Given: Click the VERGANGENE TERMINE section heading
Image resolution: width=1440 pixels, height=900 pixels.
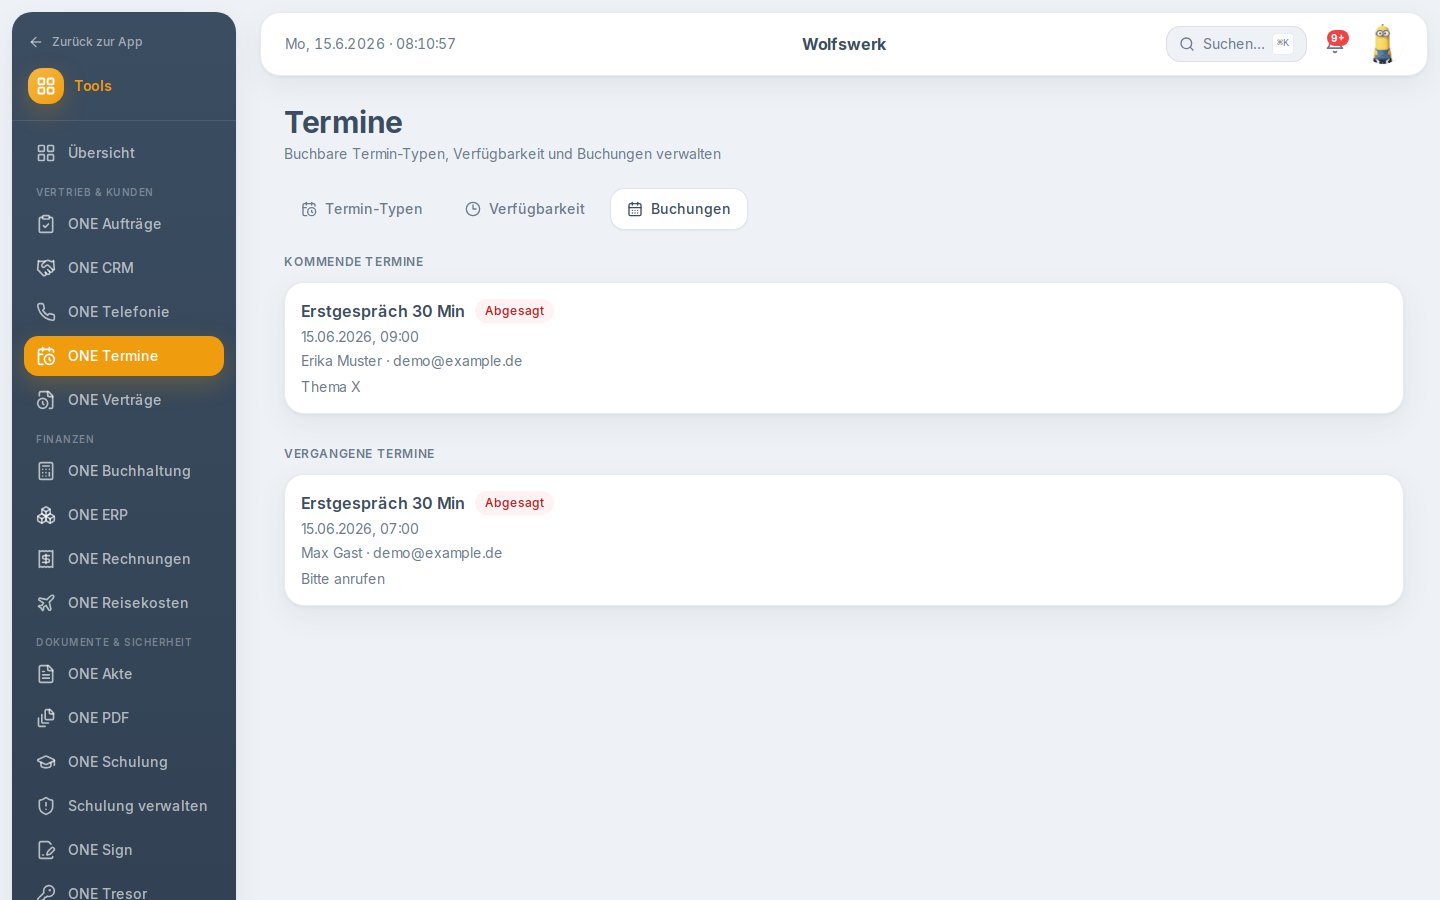Looking at the screenshot, I should [359, 454].
